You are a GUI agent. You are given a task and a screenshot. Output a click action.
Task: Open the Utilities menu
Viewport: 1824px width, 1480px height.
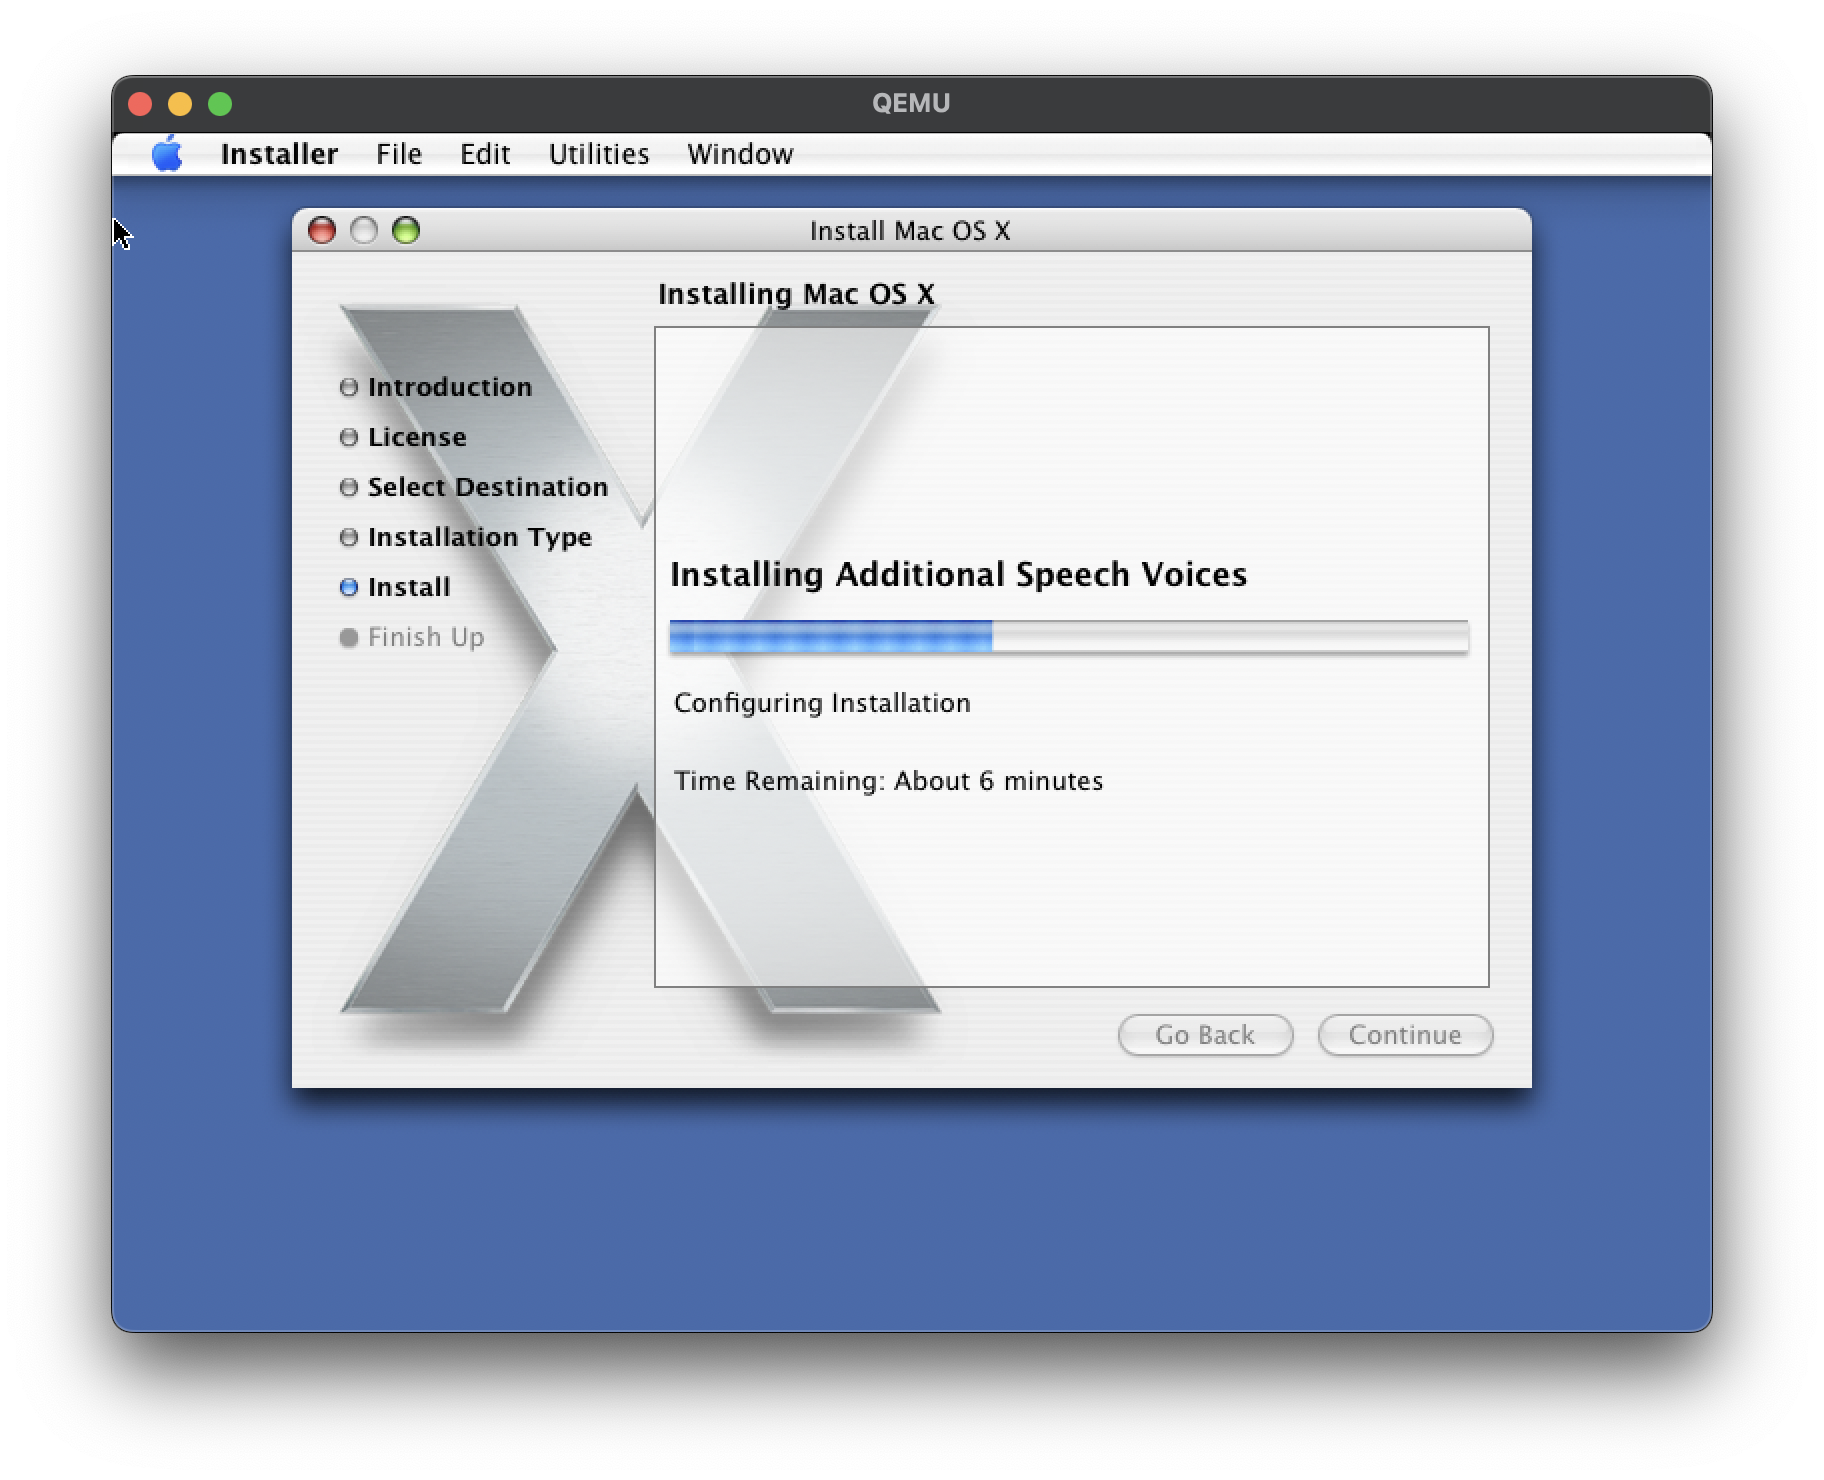click(x=599, y=154)
